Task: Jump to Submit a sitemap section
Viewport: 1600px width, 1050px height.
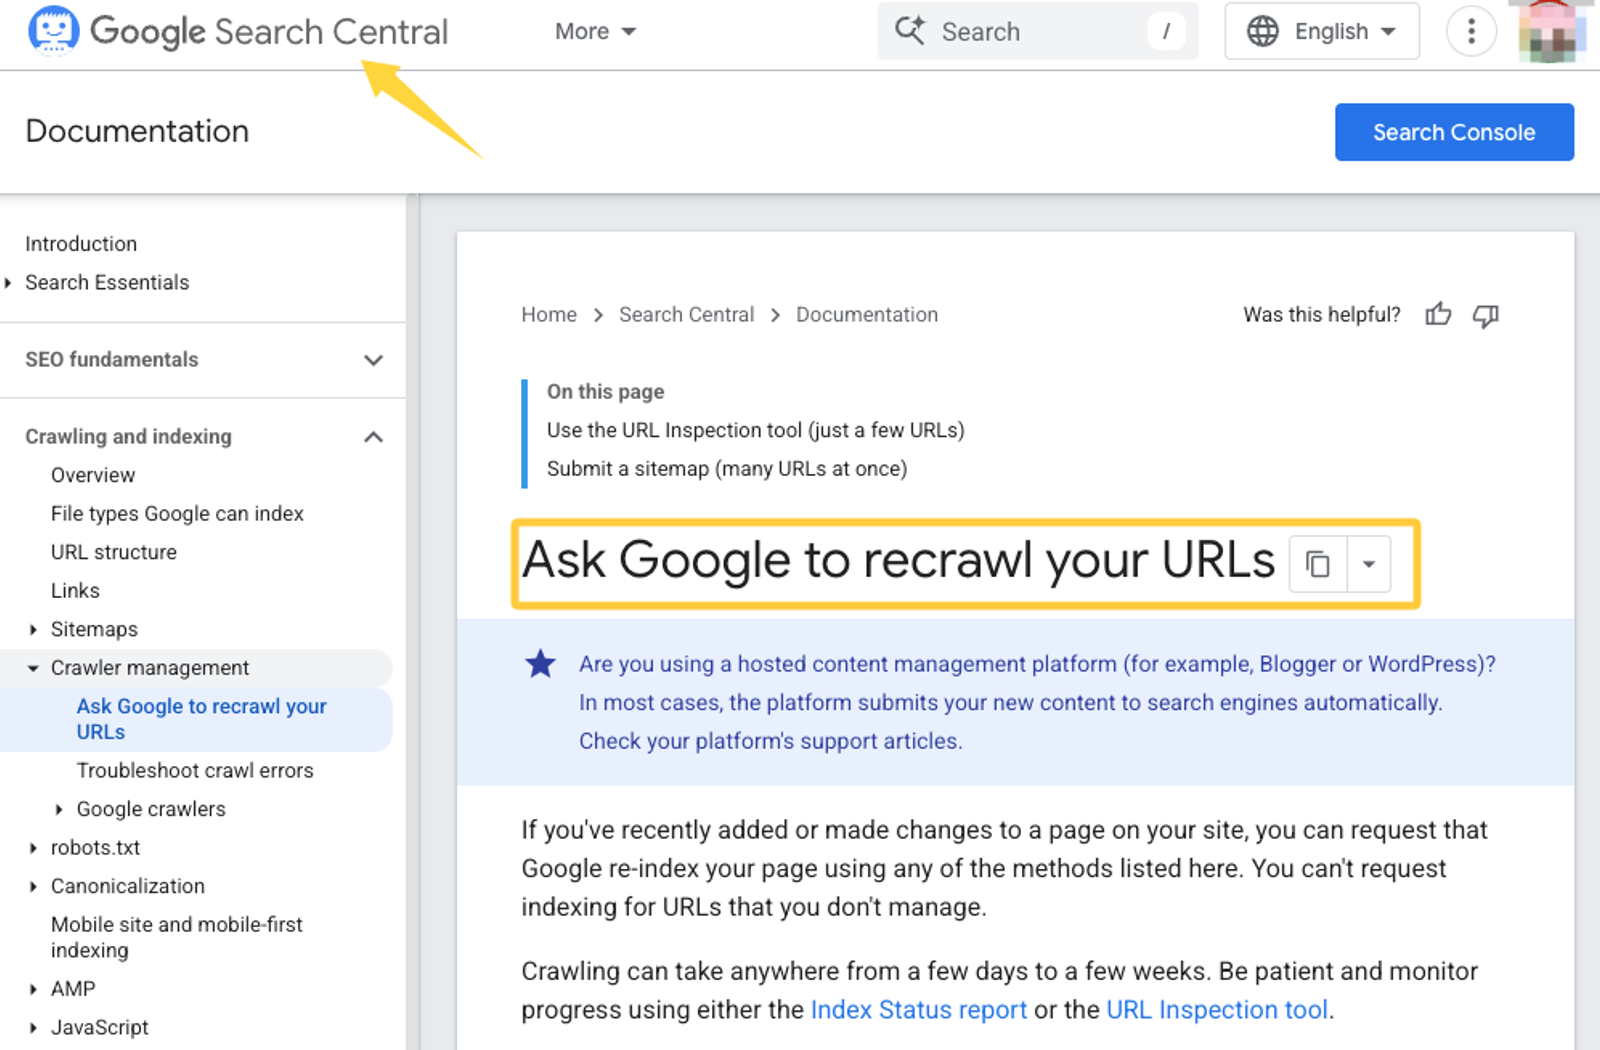Action: click(727, 469)
